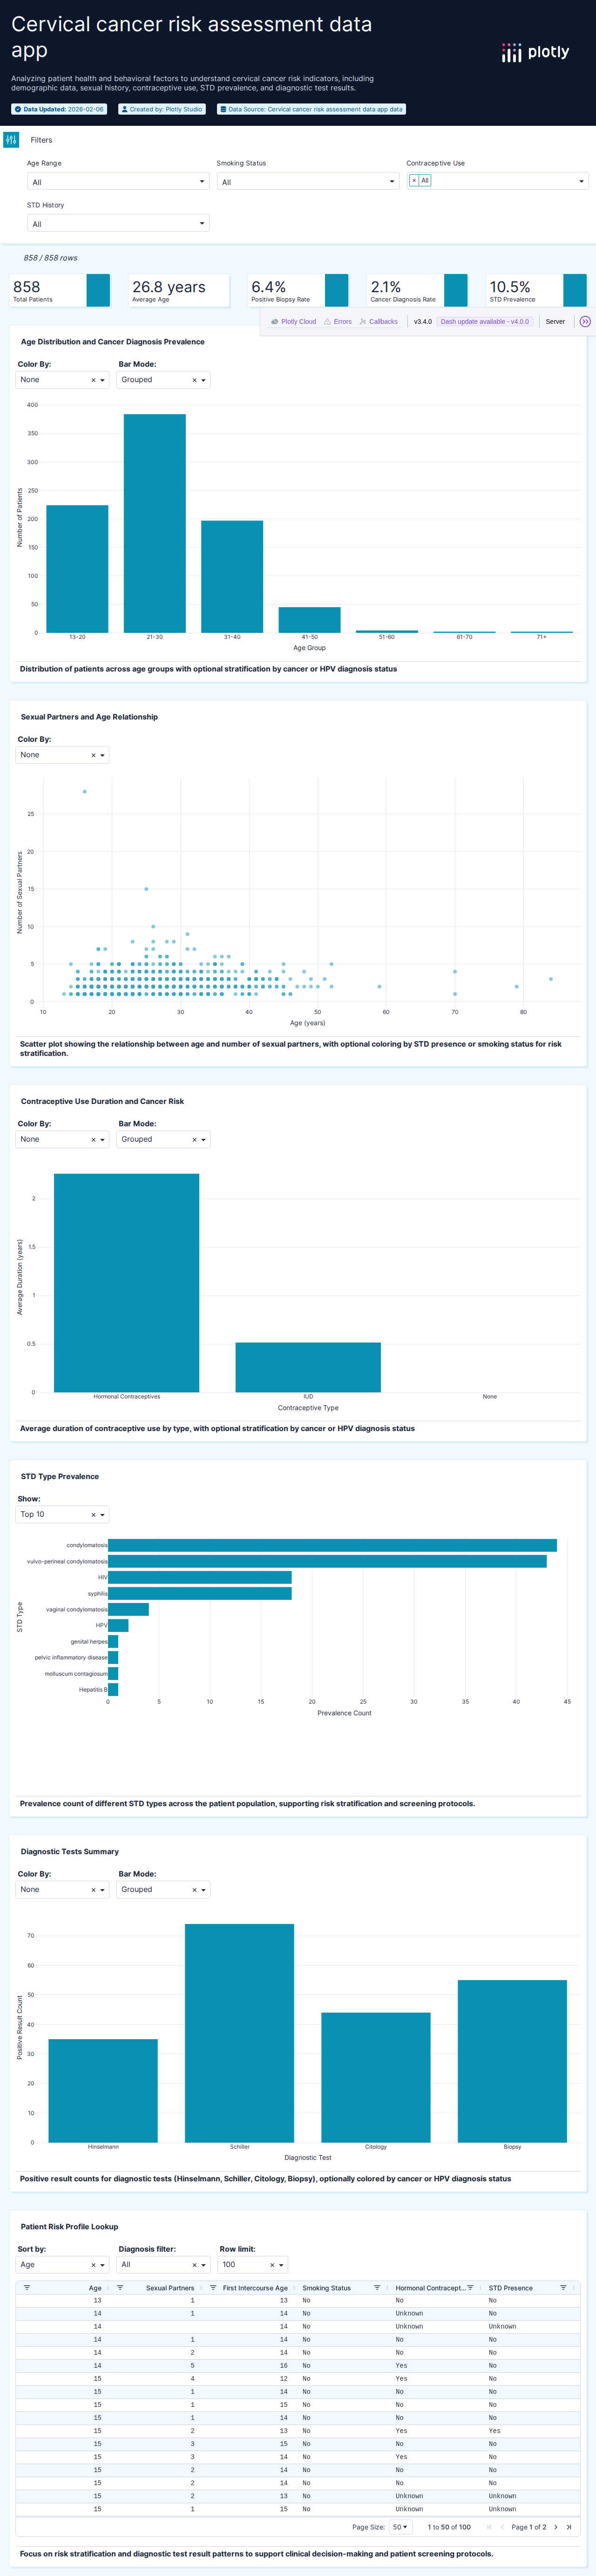Open Callbacks panel in debug toolbar
The height and width of the screenshot is (2576, 596).
pyautogui.click(x=378, y=322)
